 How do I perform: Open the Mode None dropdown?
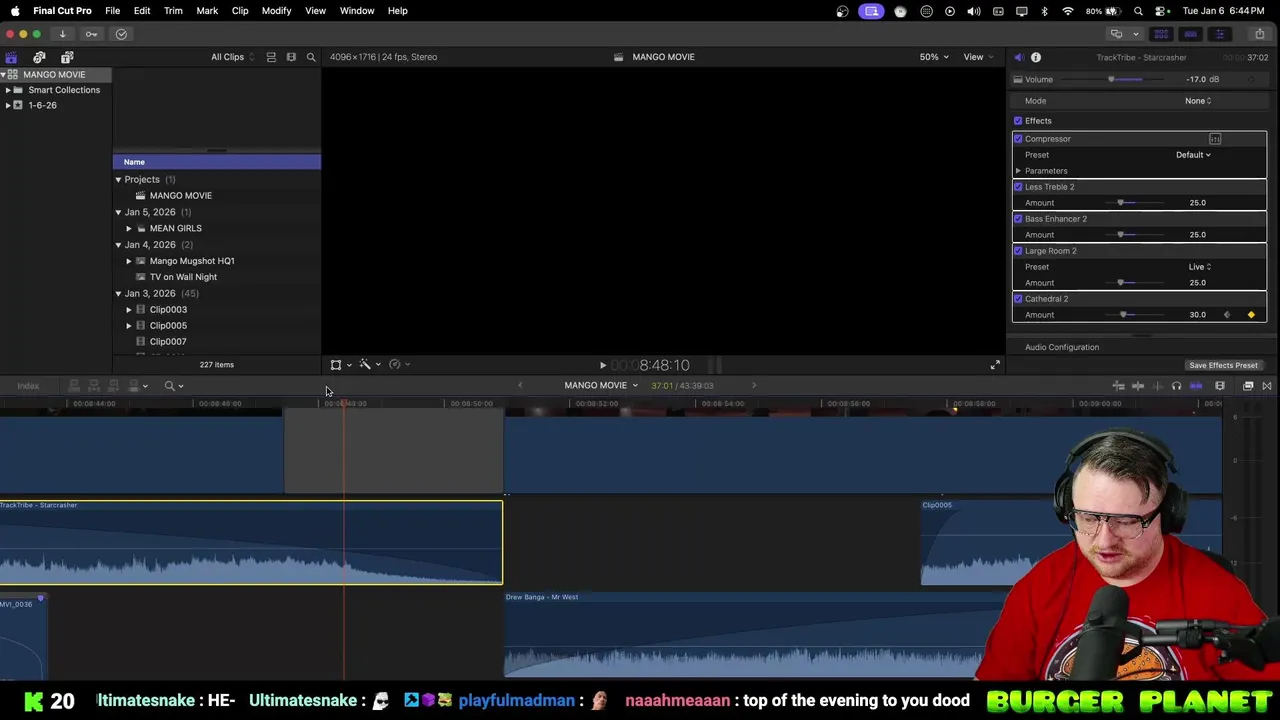click(x=1198, y=101)
